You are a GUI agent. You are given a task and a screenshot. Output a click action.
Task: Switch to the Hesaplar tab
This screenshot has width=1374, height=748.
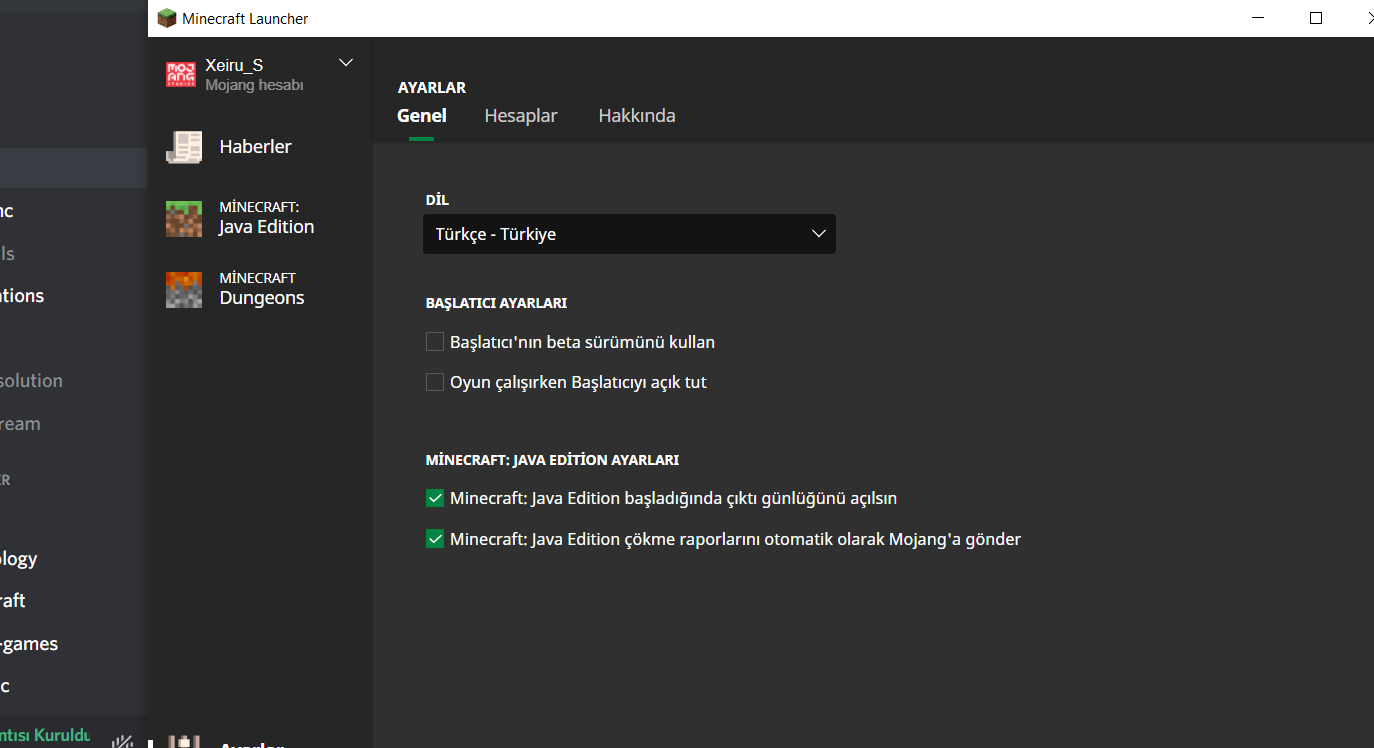click(521, 116)
